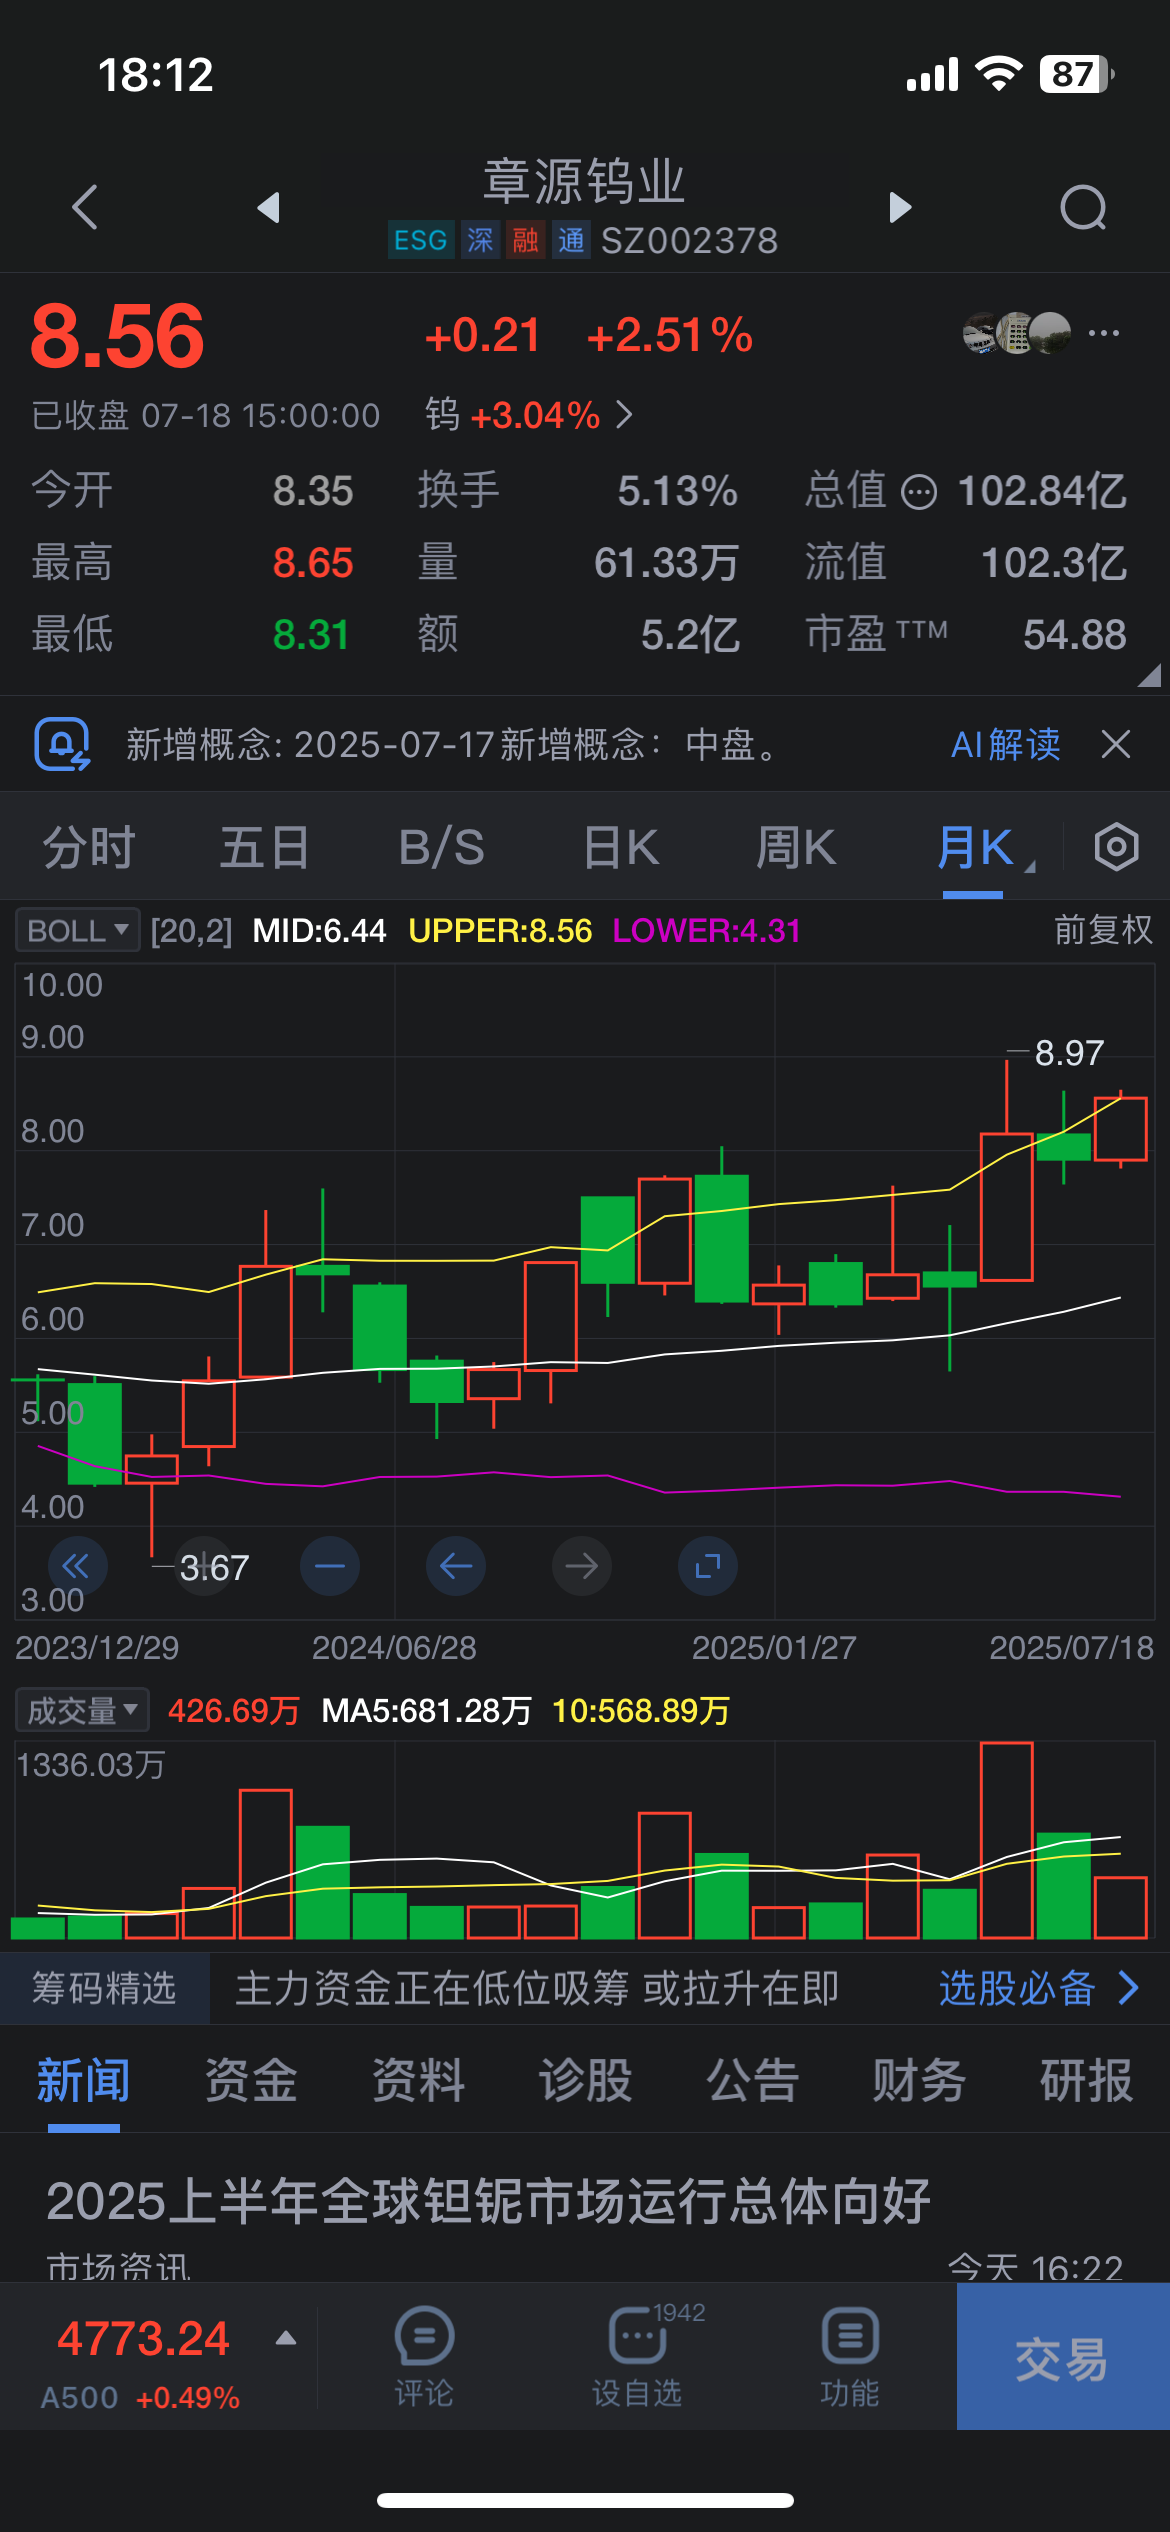Open the user avatars cluster
This screenshot has height=2532, width=1170.
click(1016, 333)
